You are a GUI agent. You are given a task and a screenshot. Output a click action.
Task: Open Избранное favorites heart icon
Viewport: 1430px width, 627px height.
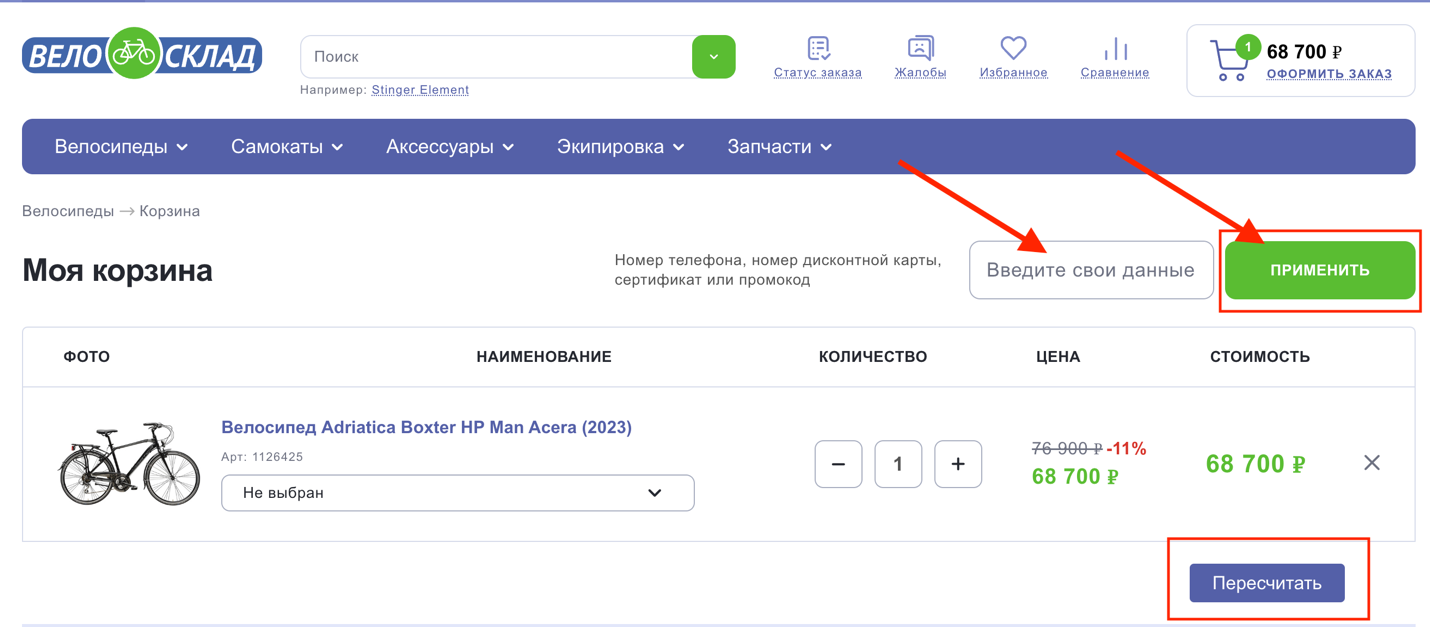pyautogui.click(x=1013, y=48)
